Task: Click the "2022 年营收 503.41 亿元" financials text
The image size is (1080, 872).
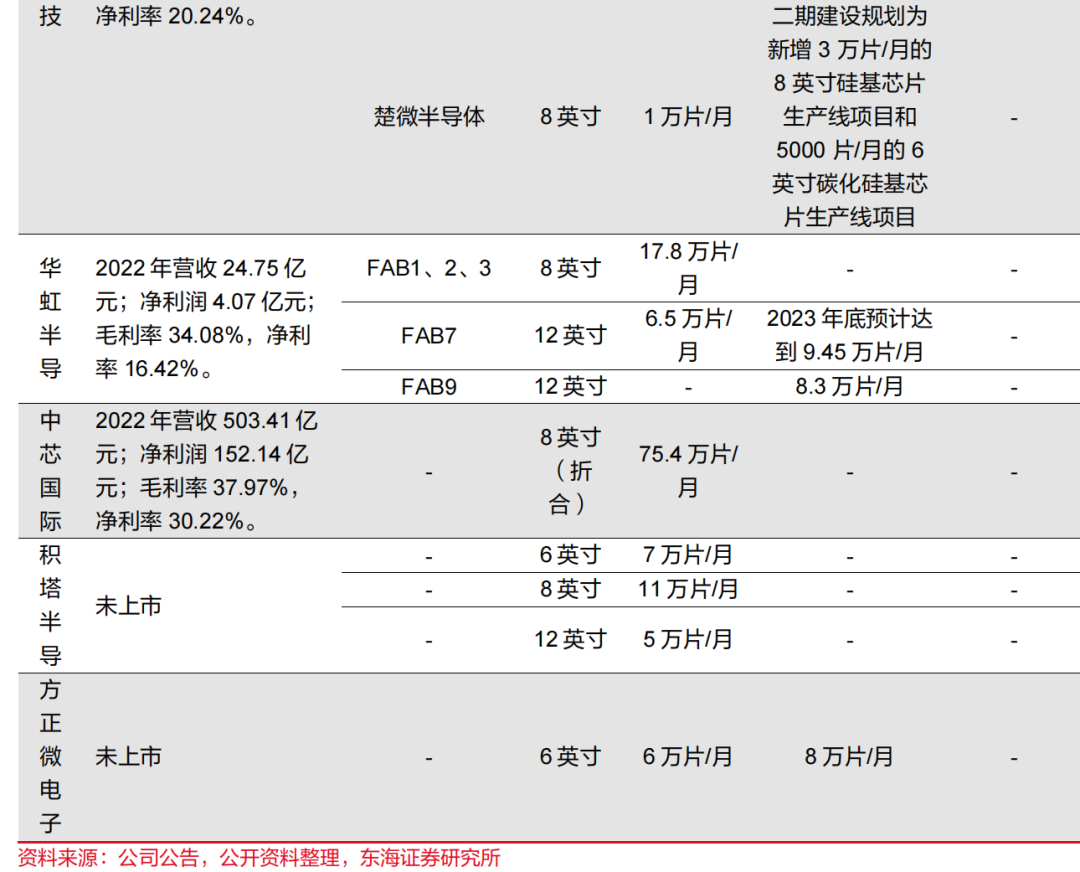Action: 206,437
